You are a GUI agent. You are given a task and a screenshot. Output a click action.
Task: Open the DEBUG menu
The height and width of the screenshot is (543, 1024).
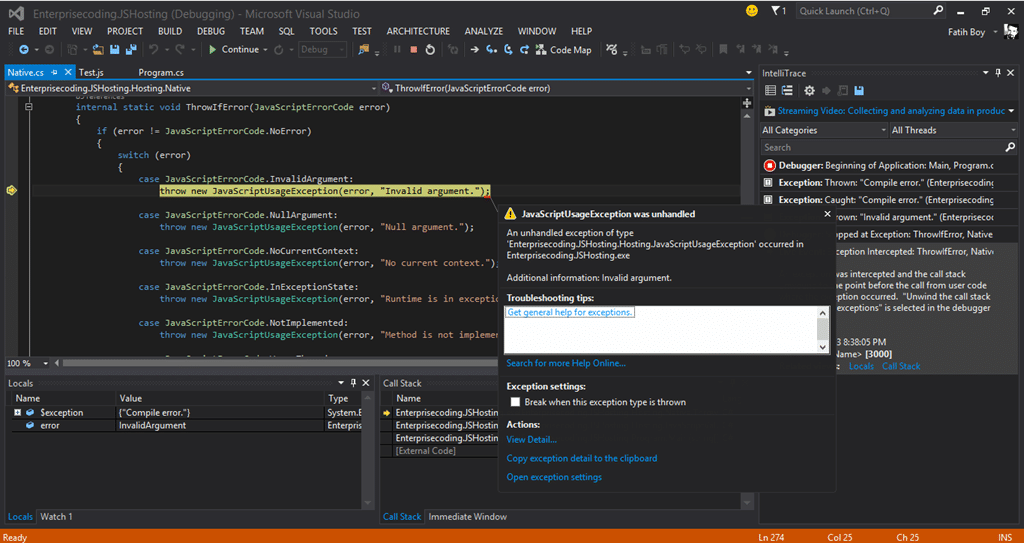(211, 31)
